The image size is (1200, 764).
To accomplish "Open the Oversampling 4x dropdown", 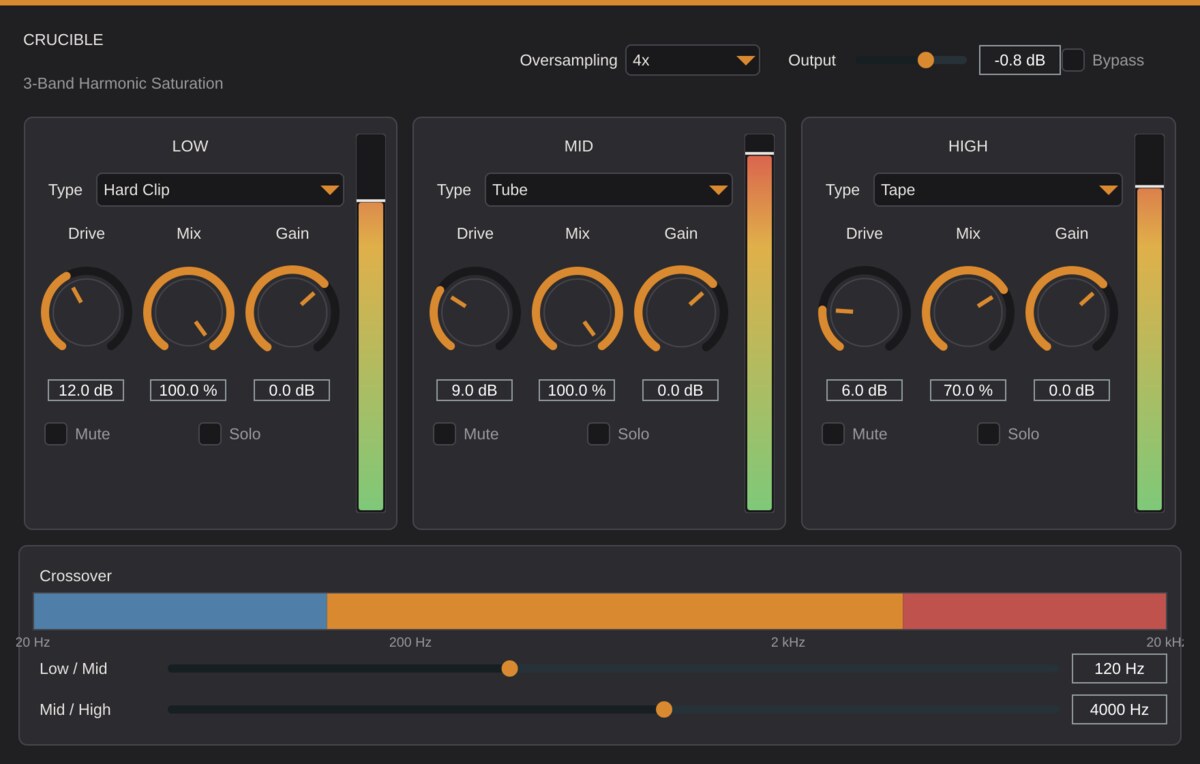I will [693, 60].
